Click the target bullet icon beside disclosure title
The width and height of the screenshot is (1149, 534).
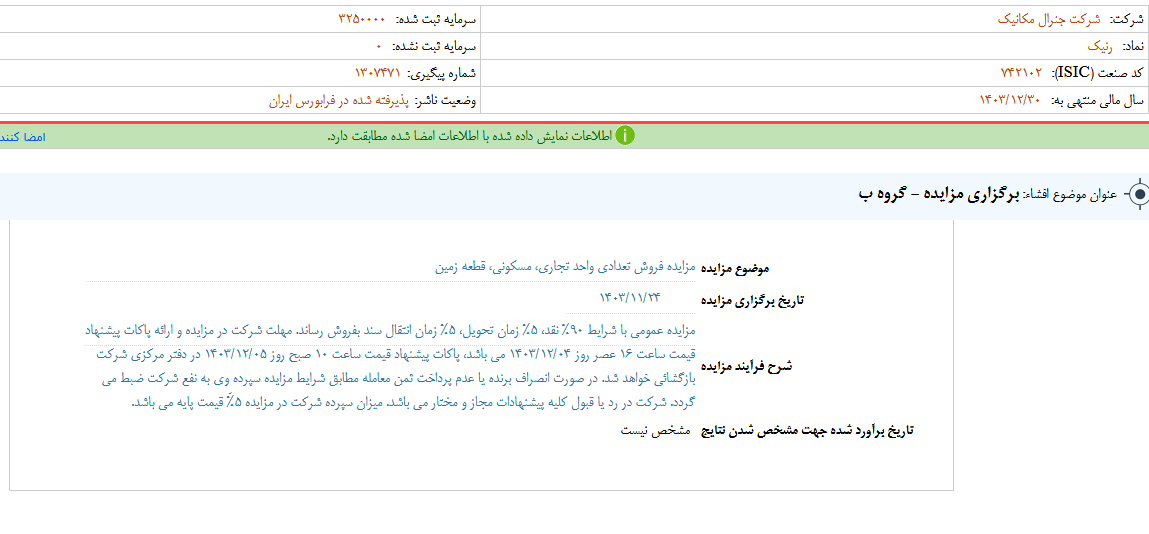point(1139,194)
